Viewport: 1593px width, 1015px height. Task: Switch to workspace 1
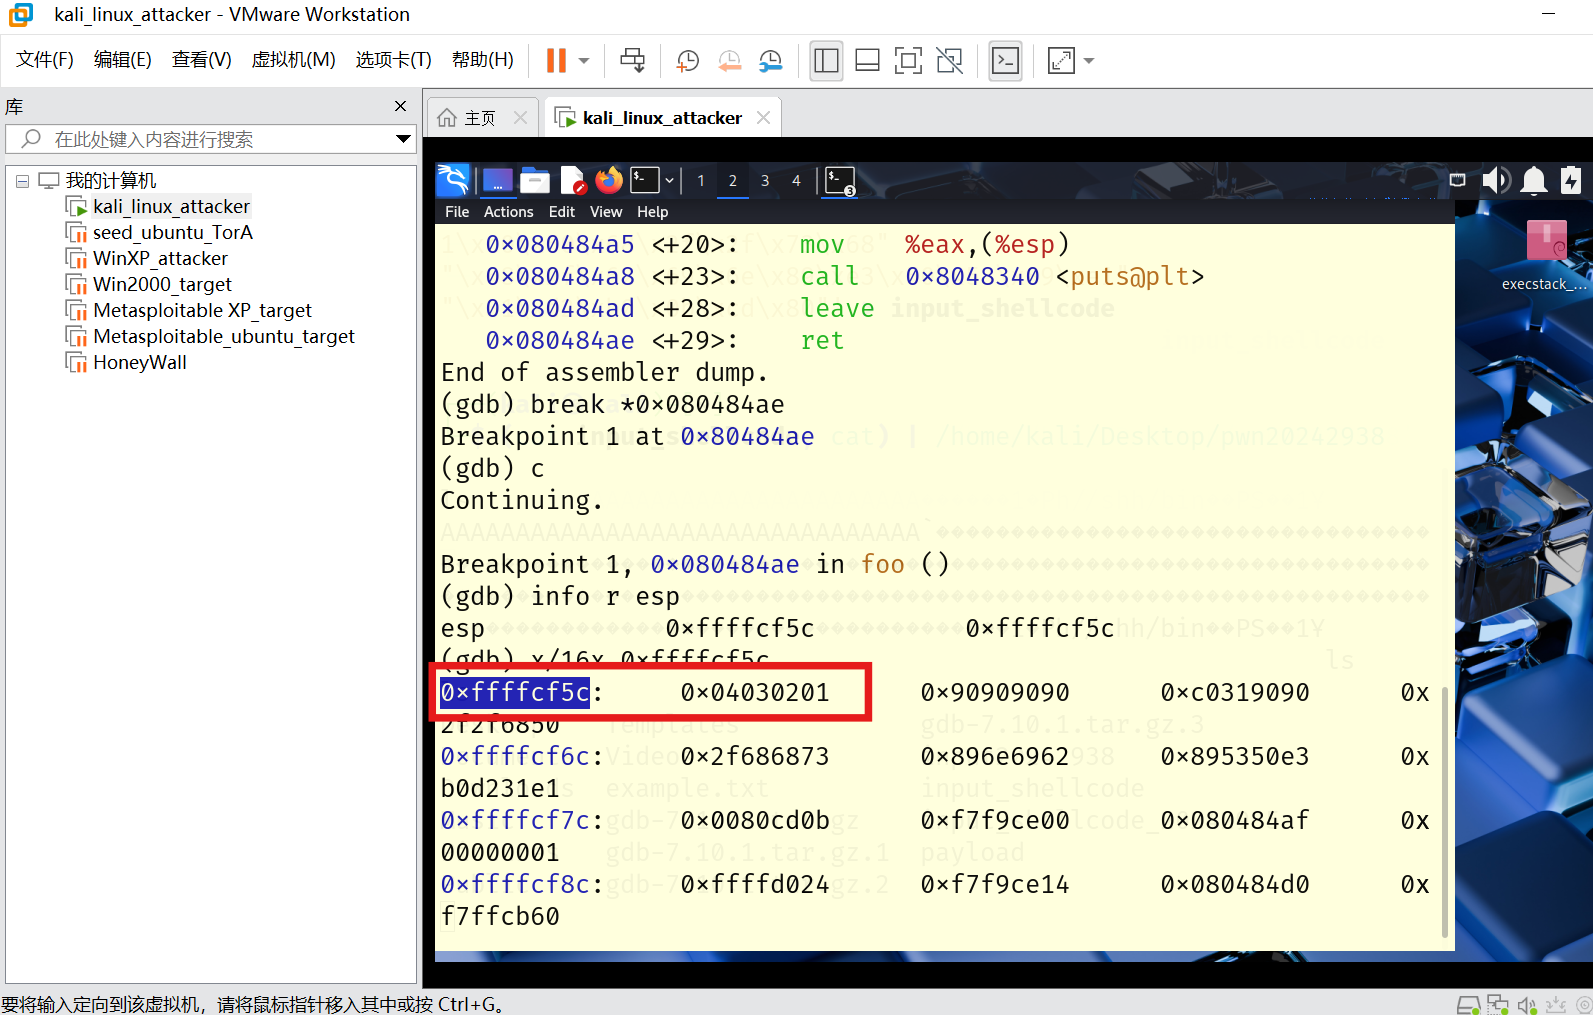[701, 181]
